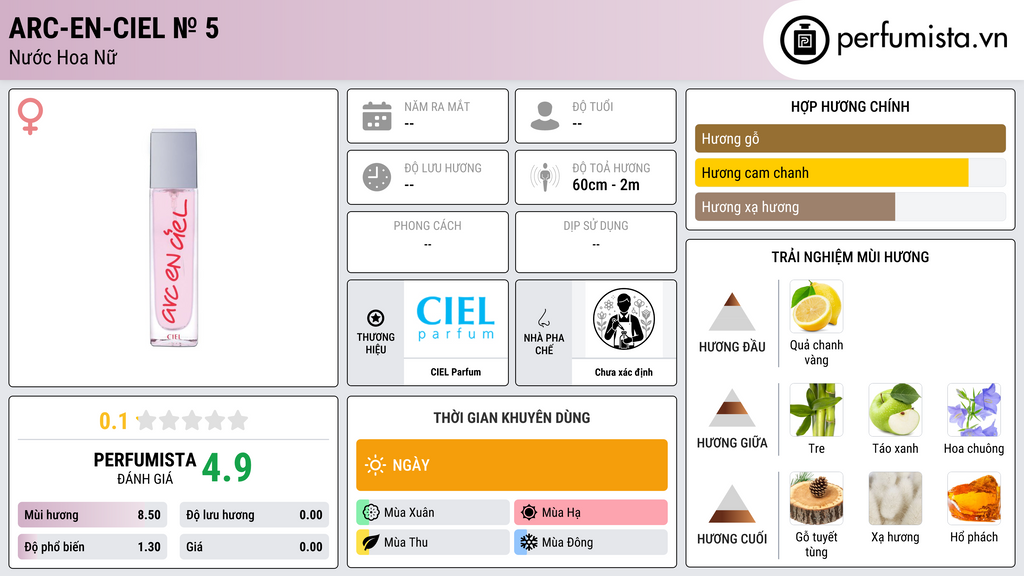Click the Hương xạ hương accord bar
The image size is (1024, 576).
coord(850,207)
